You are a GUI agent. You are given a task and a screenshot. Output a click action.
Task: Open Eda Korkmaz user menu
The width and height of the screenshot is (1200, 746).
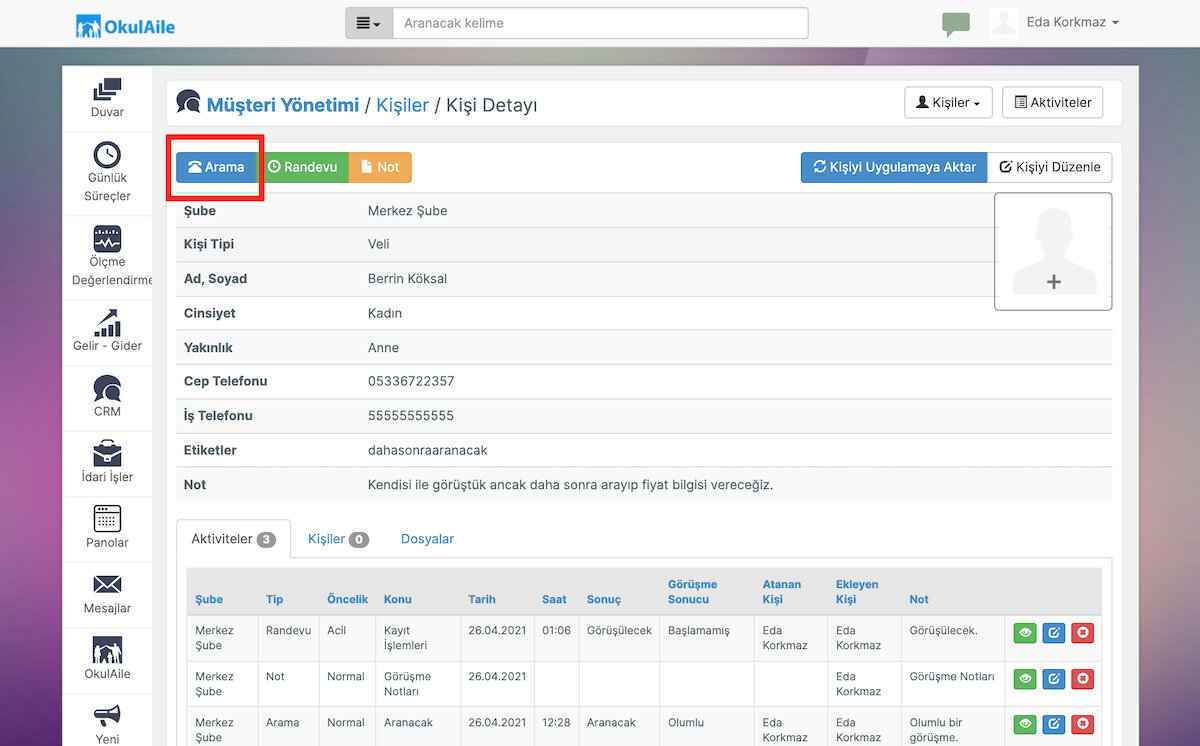[x=1055, y=22]
